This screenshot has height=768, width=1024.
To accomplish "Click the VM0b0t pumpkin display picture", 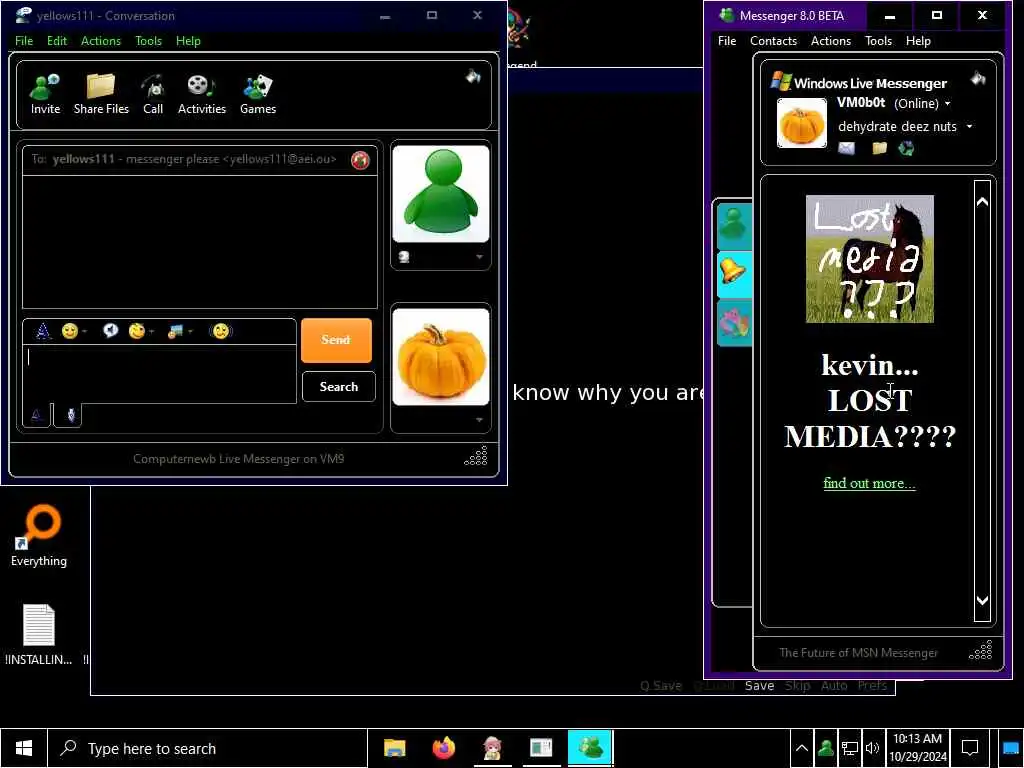I will coord(801,123).
